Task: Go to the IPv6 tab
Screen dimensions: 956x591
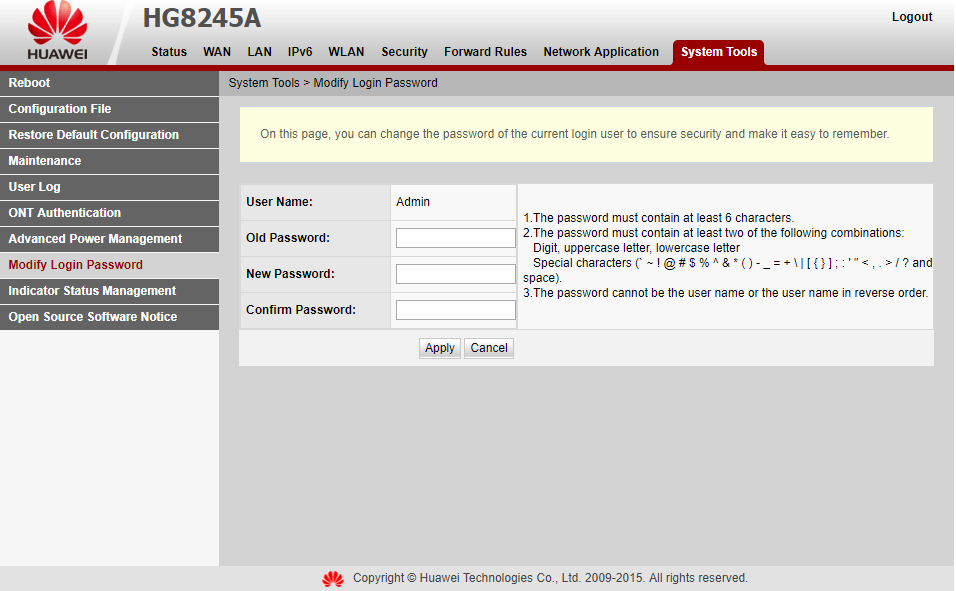Action: [x=300, y=52]
